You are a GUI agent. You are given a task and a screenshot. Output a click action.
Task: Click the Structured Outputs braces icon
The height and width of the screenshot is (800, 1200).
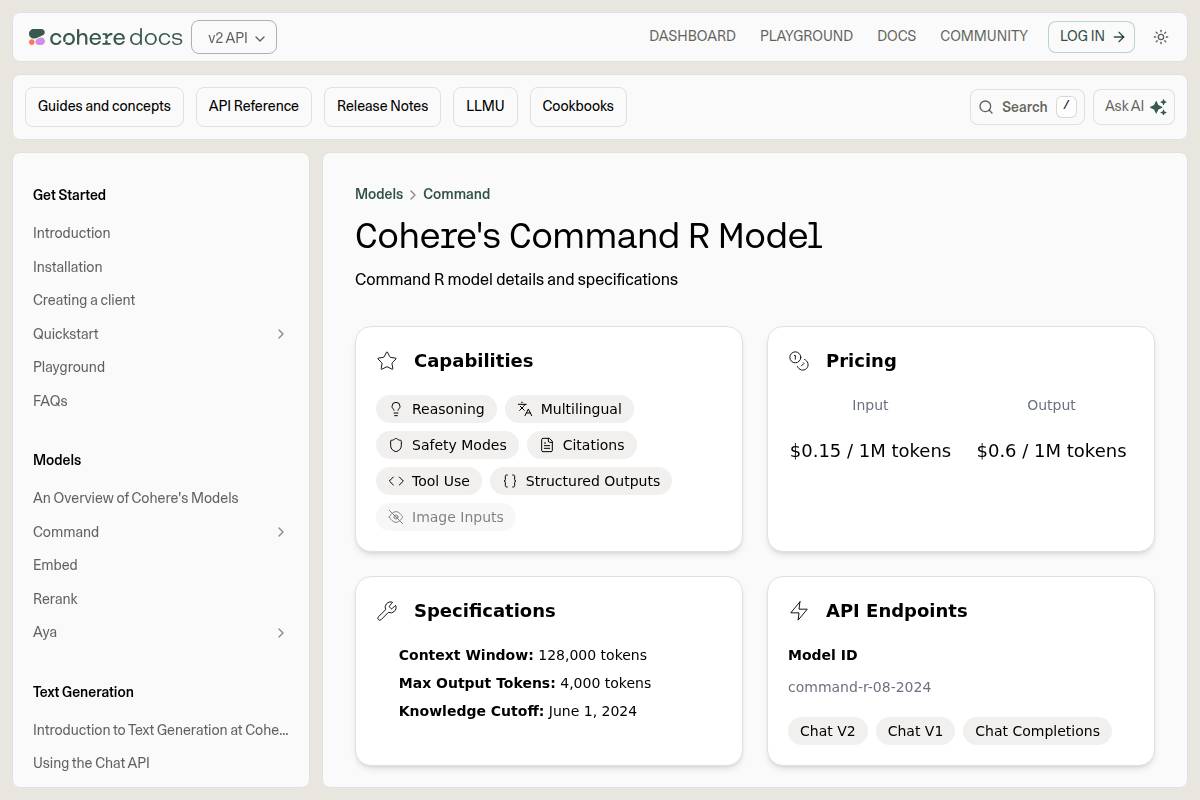click(x=511, y=481)
